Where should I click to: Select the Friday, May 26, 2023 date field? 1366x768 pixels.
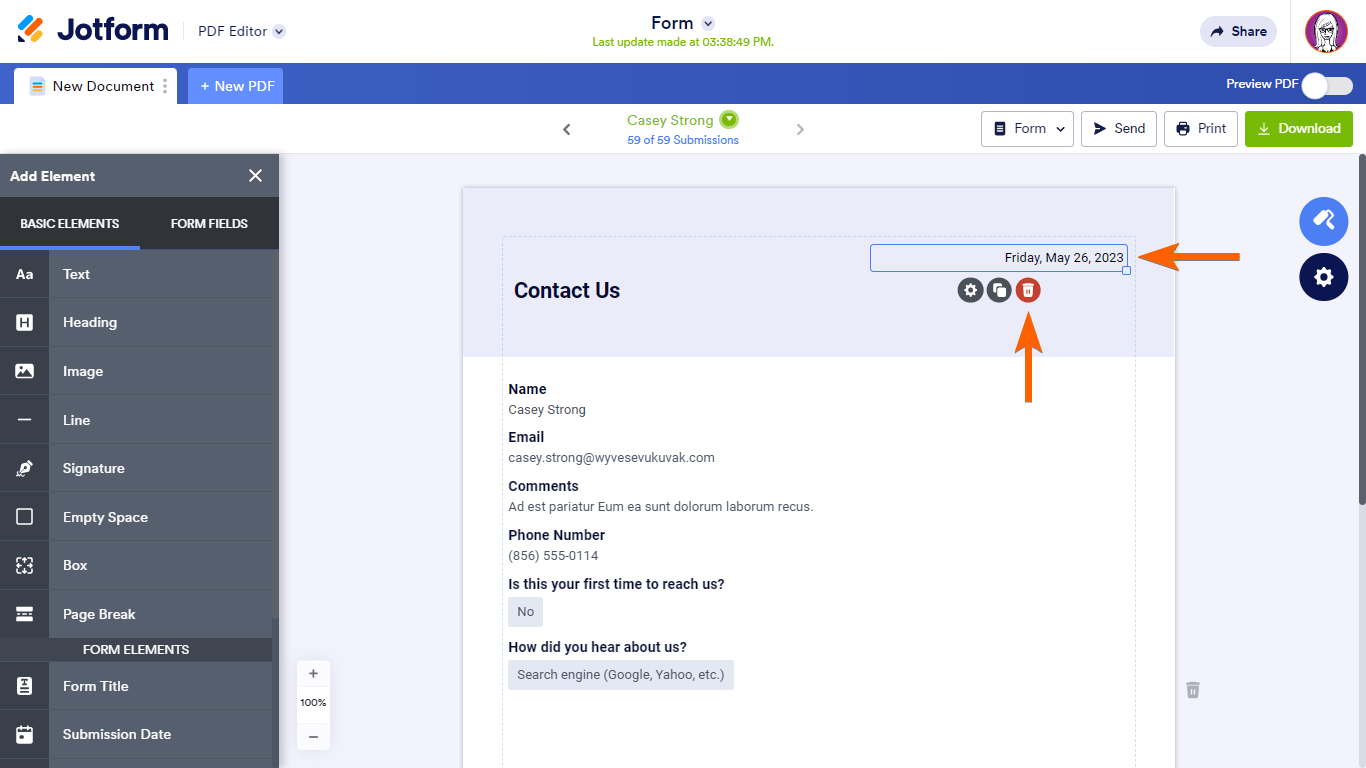[998, 258]
